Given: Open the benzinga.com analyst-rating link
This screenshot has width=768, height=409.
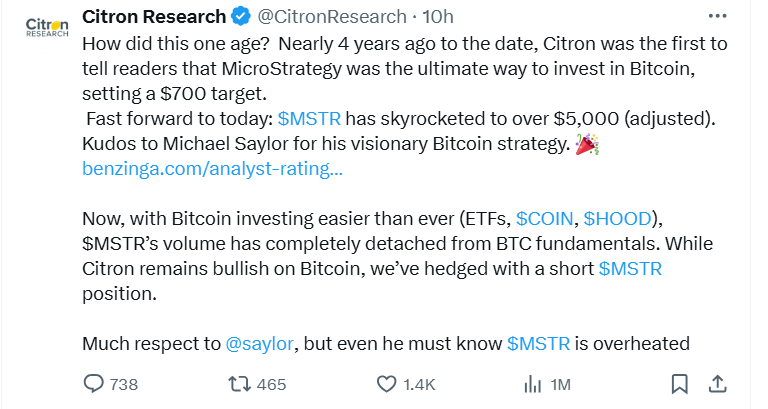Looking at the screenshot, I should [x=212, y=169].
